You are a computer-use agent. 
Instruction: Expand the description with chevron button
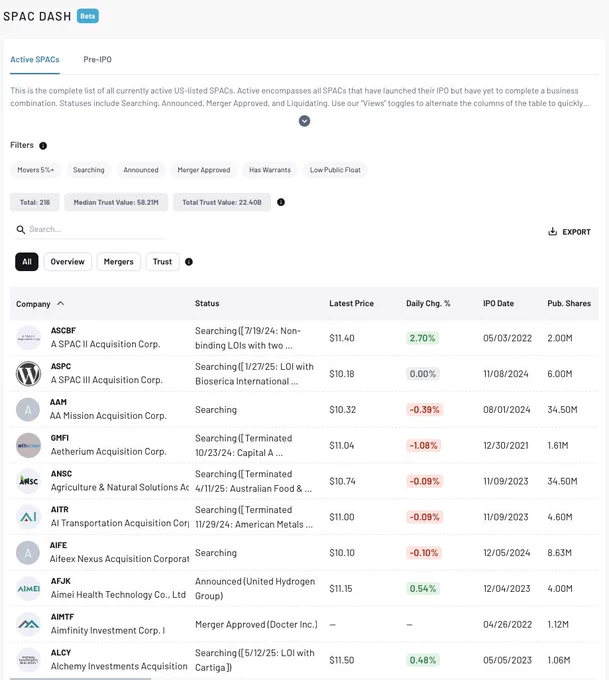point(304,121)
